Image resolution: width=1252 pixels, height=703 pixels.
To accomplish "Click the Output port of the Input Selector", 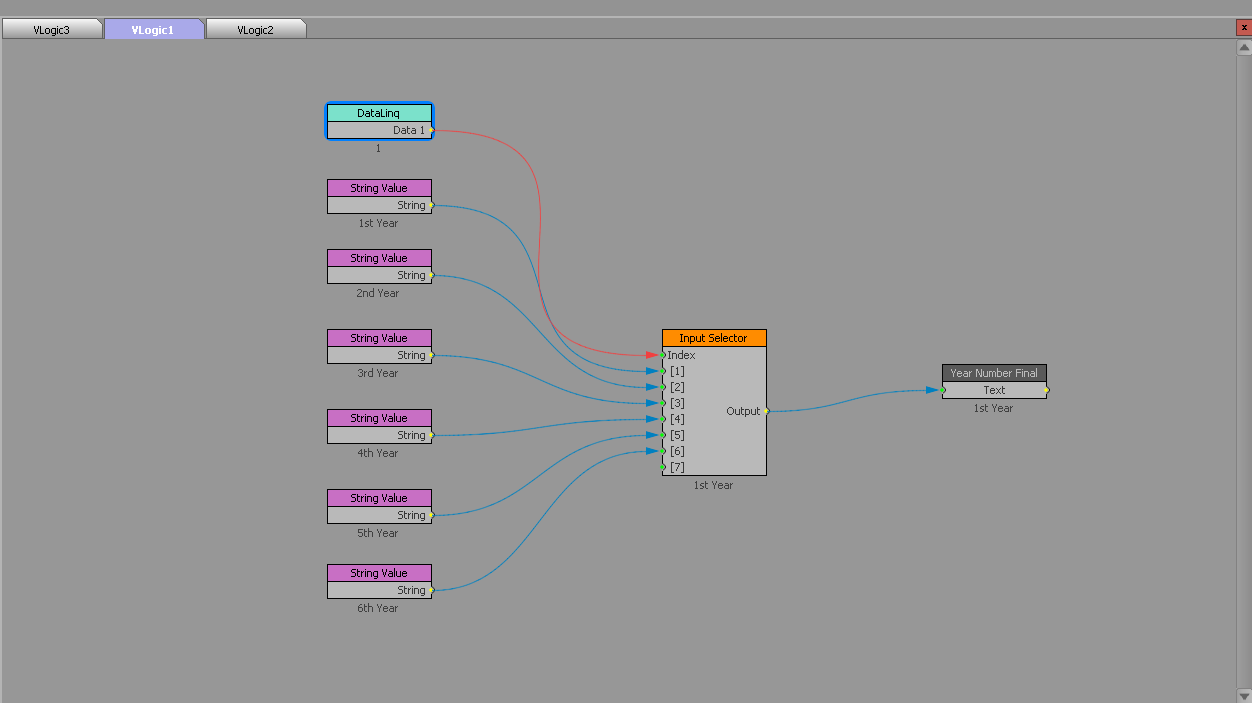I will [x=766, y=411].
